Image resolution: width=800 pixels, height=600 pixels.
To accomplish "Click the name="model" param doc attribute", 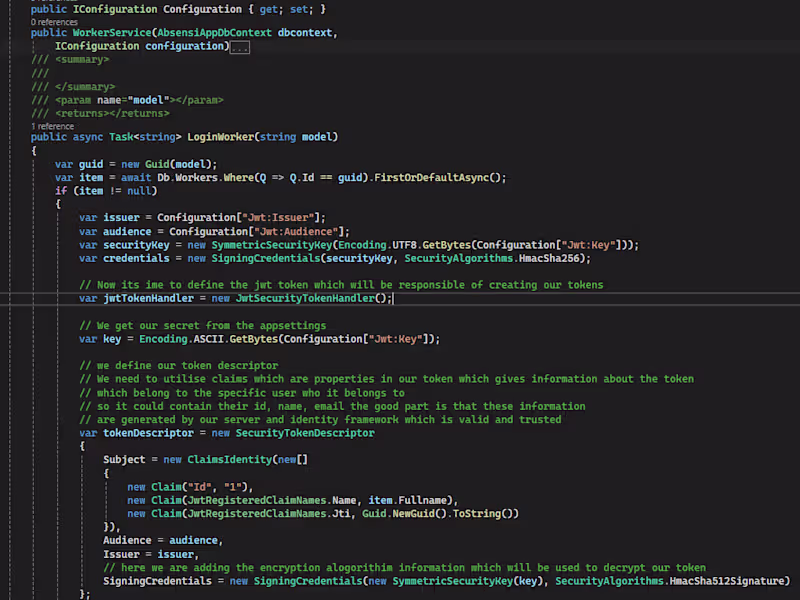I will point(135,99).
